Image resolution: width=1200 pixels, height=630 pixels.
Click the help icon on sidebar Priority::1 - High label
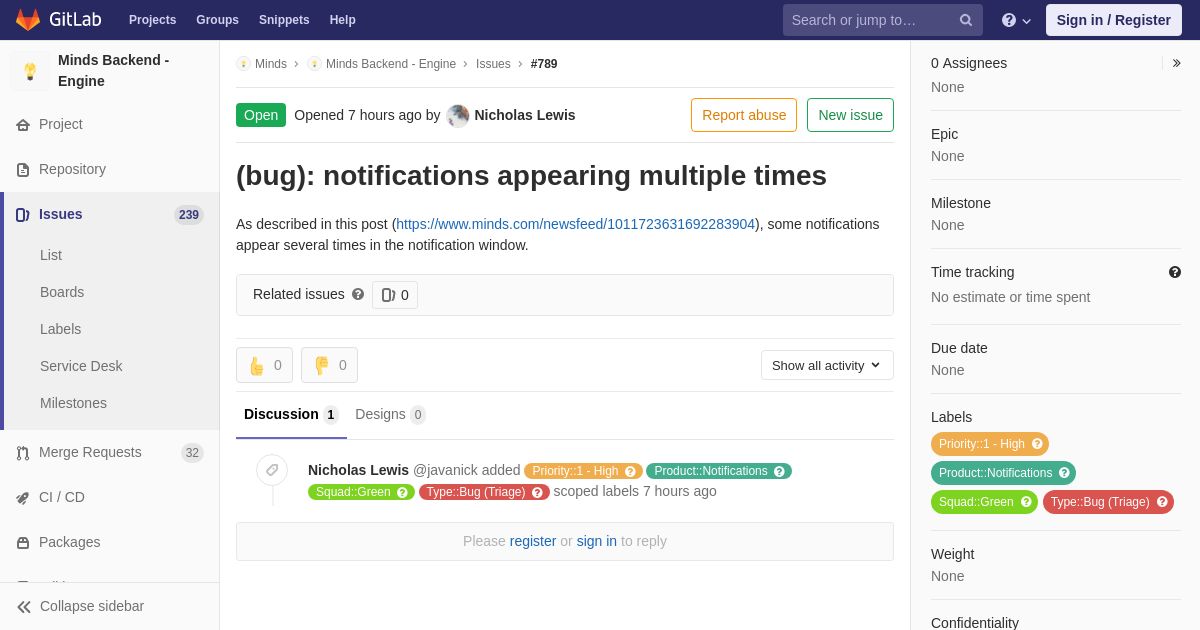(x=1037, y=444)
